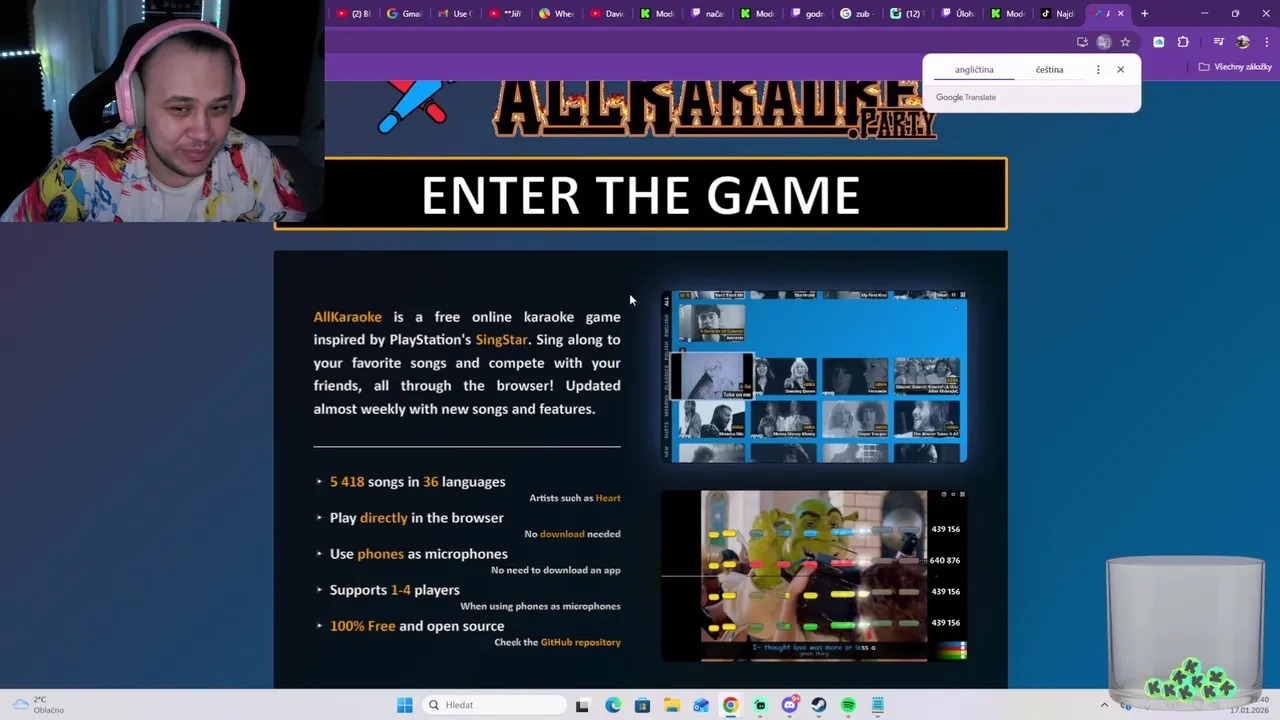Switch to the 'zub' Google search tab

coord(855,13)
